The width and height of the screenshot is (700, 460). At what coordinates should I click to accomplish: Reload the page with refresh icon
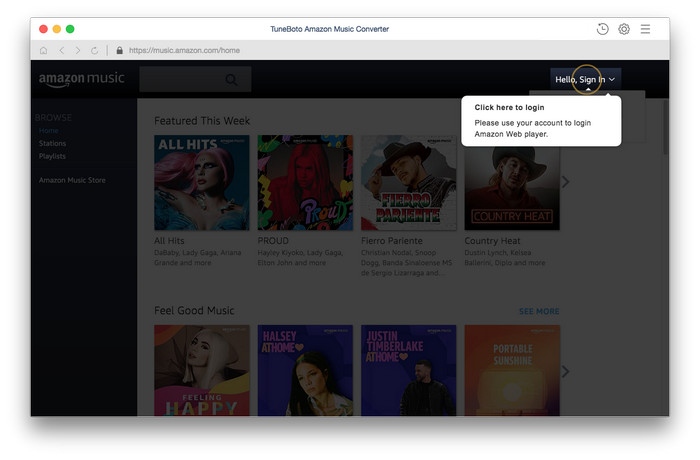(x=94, y=50)
